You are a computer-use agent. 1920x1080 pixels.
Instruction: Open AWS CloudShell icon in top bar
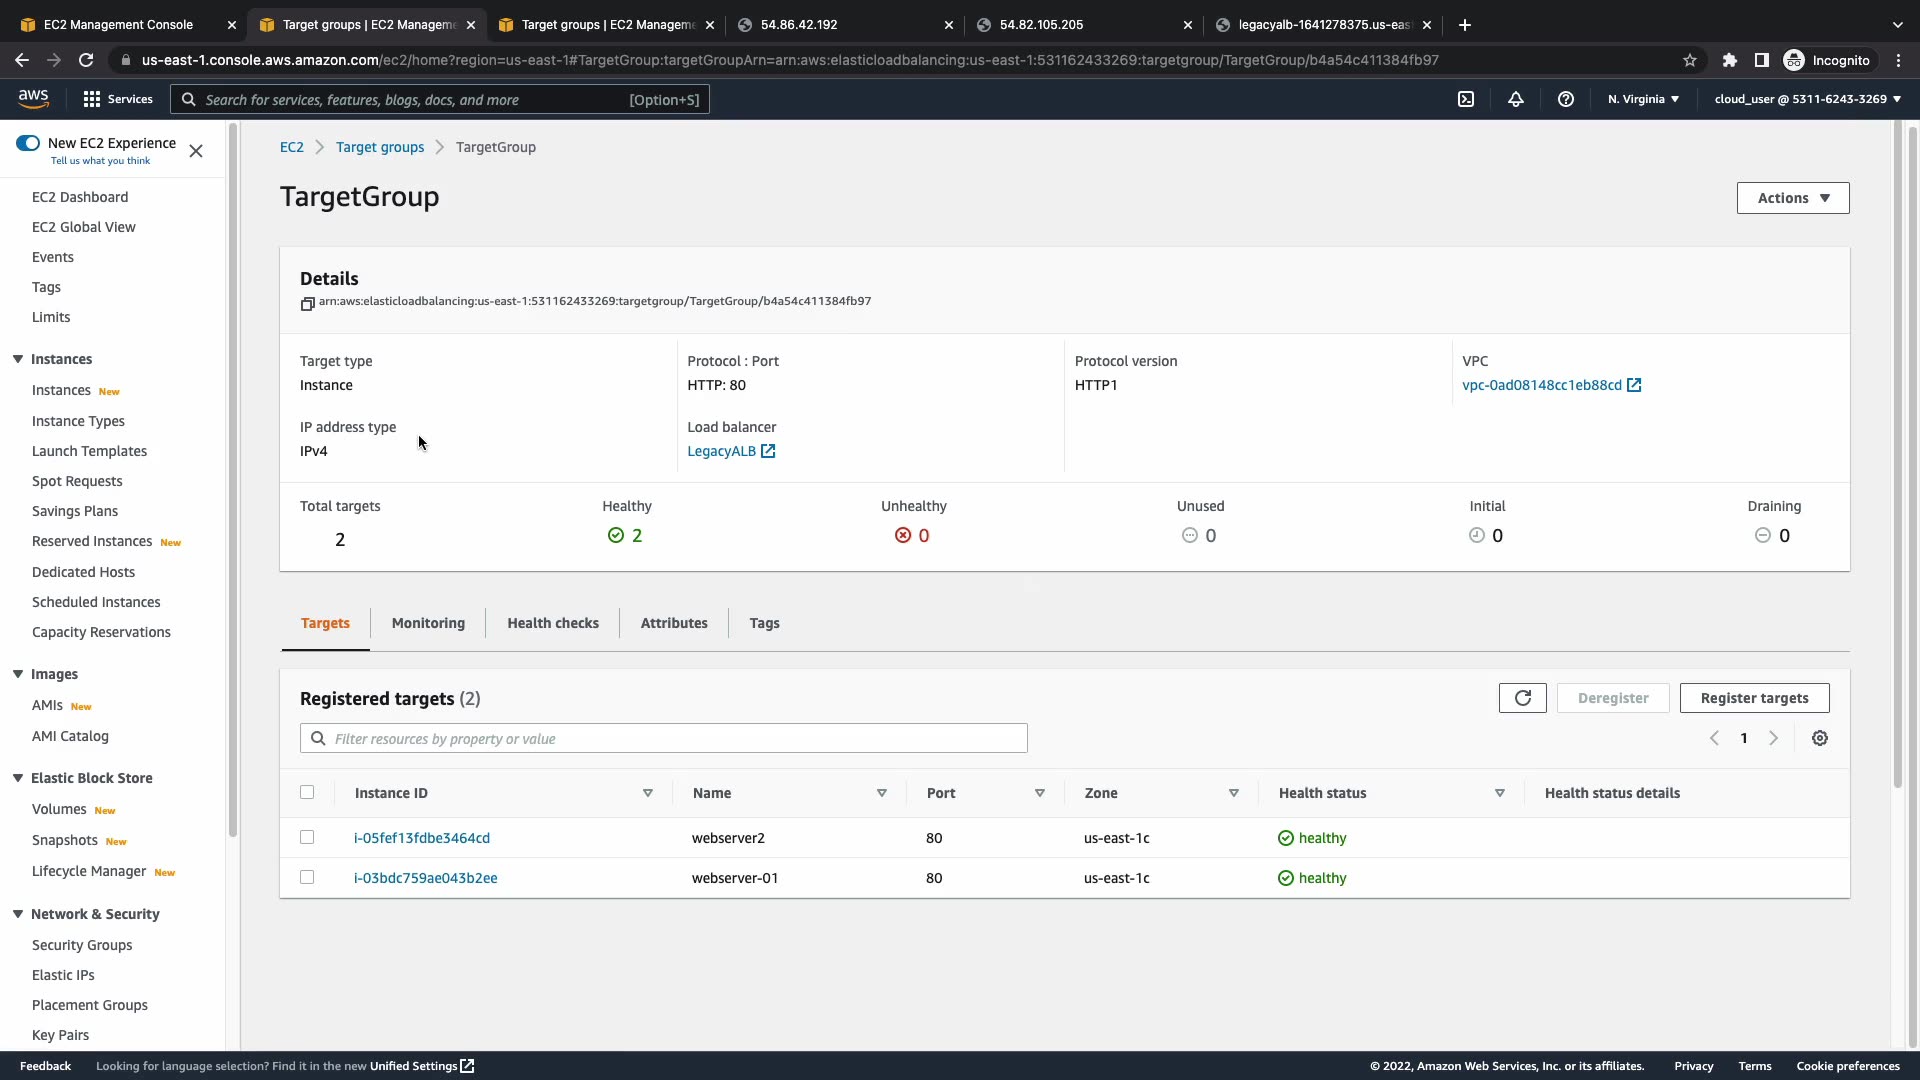click(1466, 99)
